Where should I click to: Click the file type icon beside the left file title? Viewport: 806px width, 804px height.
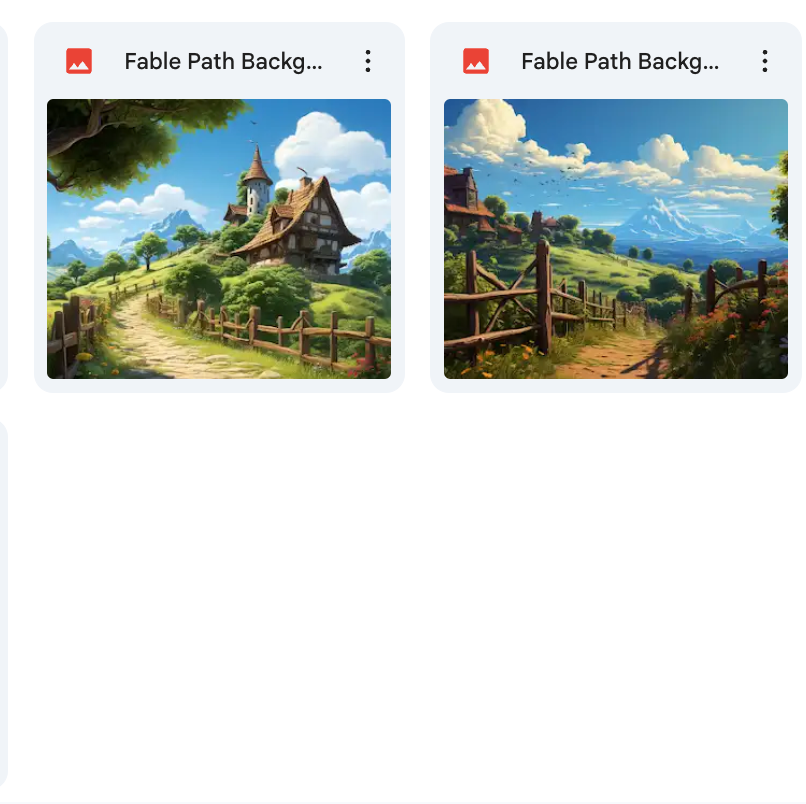coord(79,61)
